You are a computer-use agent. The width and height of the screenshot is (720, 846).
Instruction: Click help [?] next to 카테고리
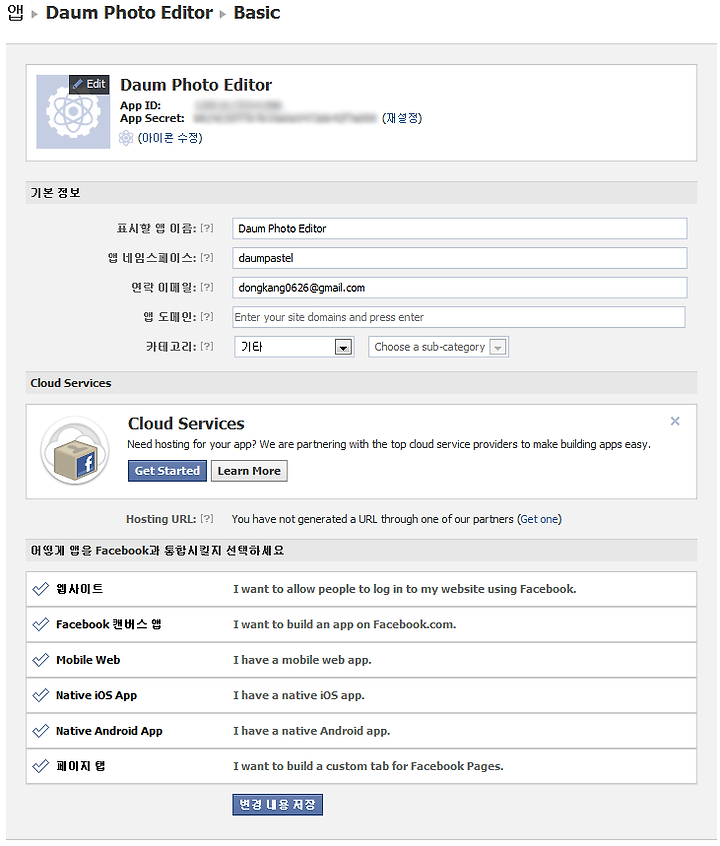click(207, 346)
